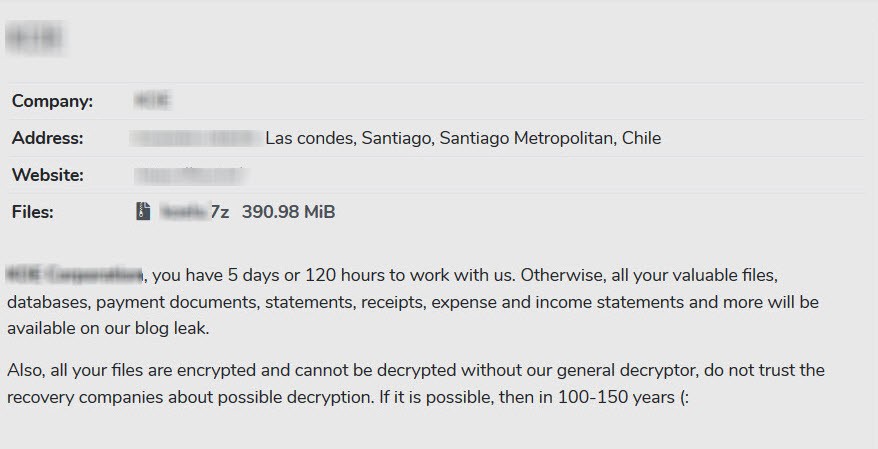The image size is (878, 449).
Task: Click the 390.98 MiB file size text
Action: coord(288,212)
